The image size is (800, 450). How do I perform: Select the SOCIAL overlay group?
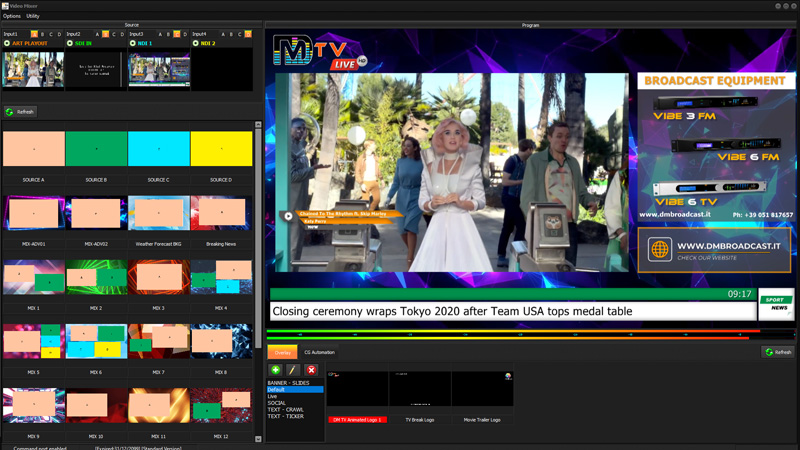(295, 403)
